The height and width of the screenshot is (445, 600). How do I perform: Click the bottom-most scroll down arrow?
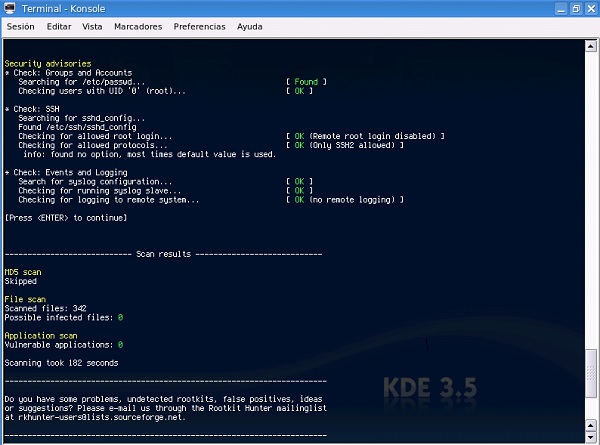click(x=591, y=437)
